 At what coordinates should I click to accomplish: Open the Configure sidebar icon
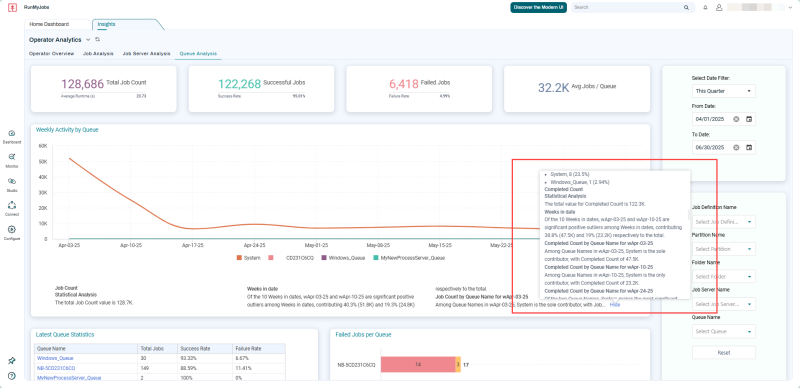coord(12,232)
